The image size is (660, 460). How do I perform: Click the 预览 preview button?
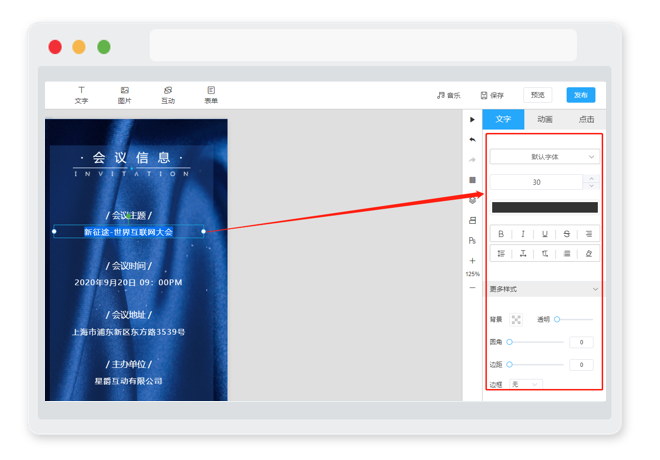tap(538, 95)
